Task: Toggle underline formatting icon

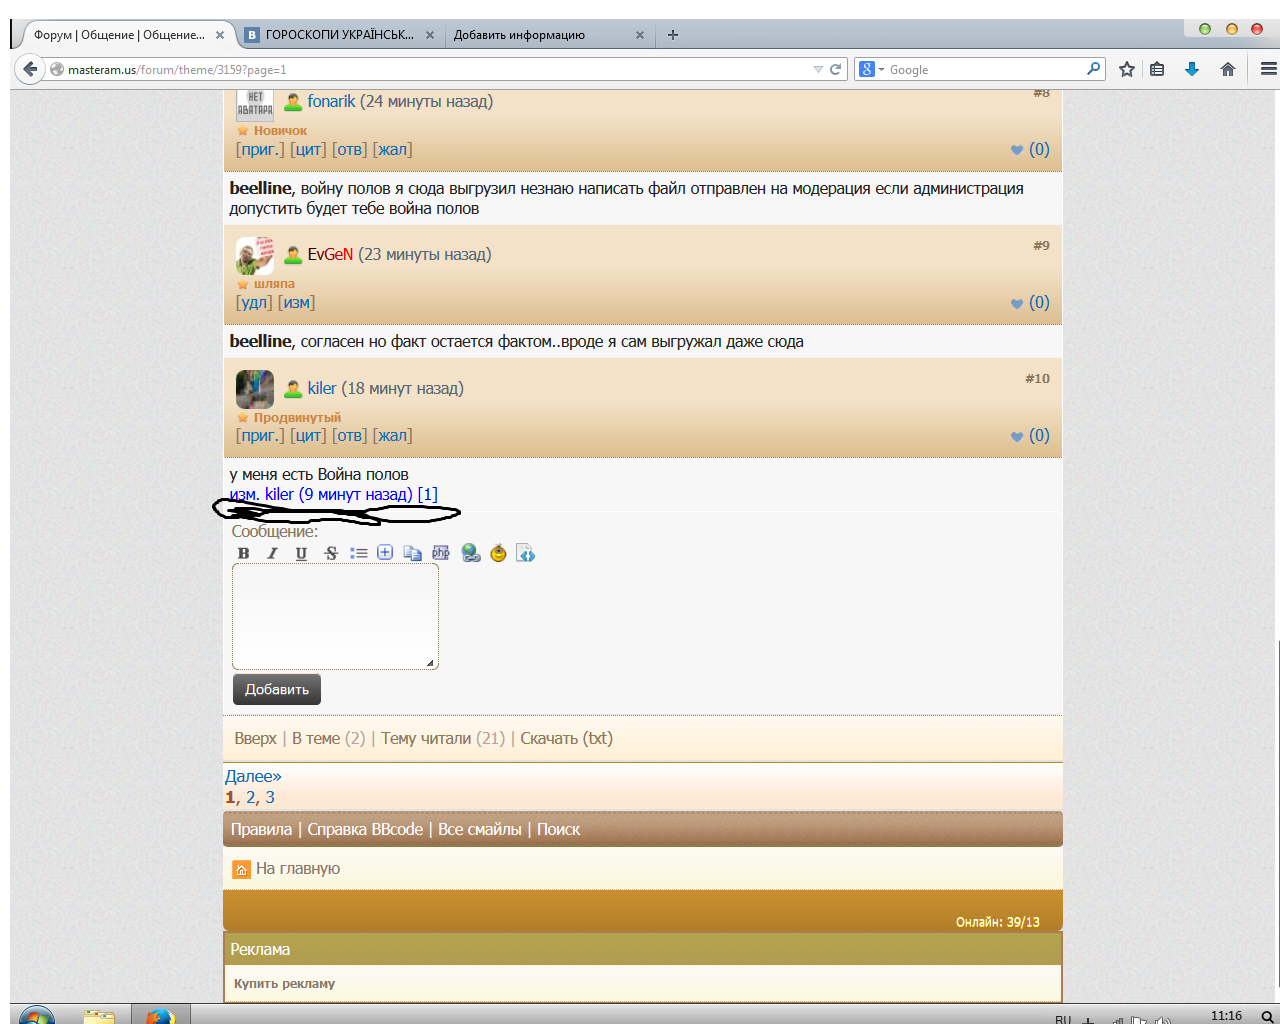Action: click(301, 553)
